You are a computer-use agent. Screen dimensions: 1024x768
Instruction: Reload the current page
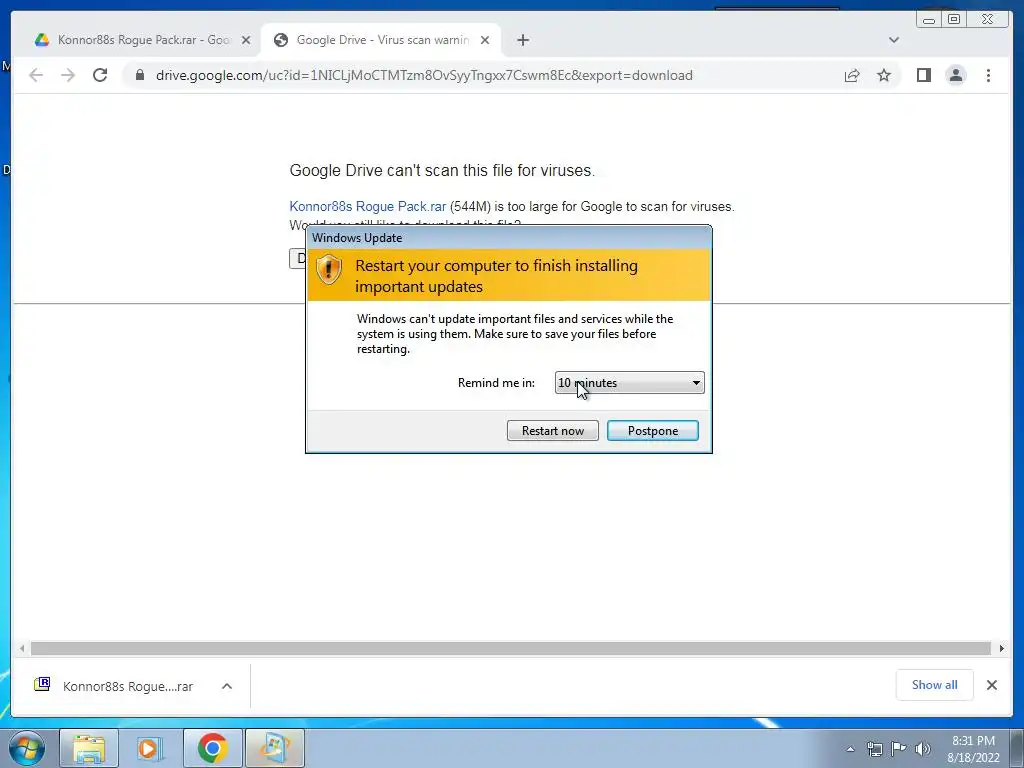tap(100, 75)
